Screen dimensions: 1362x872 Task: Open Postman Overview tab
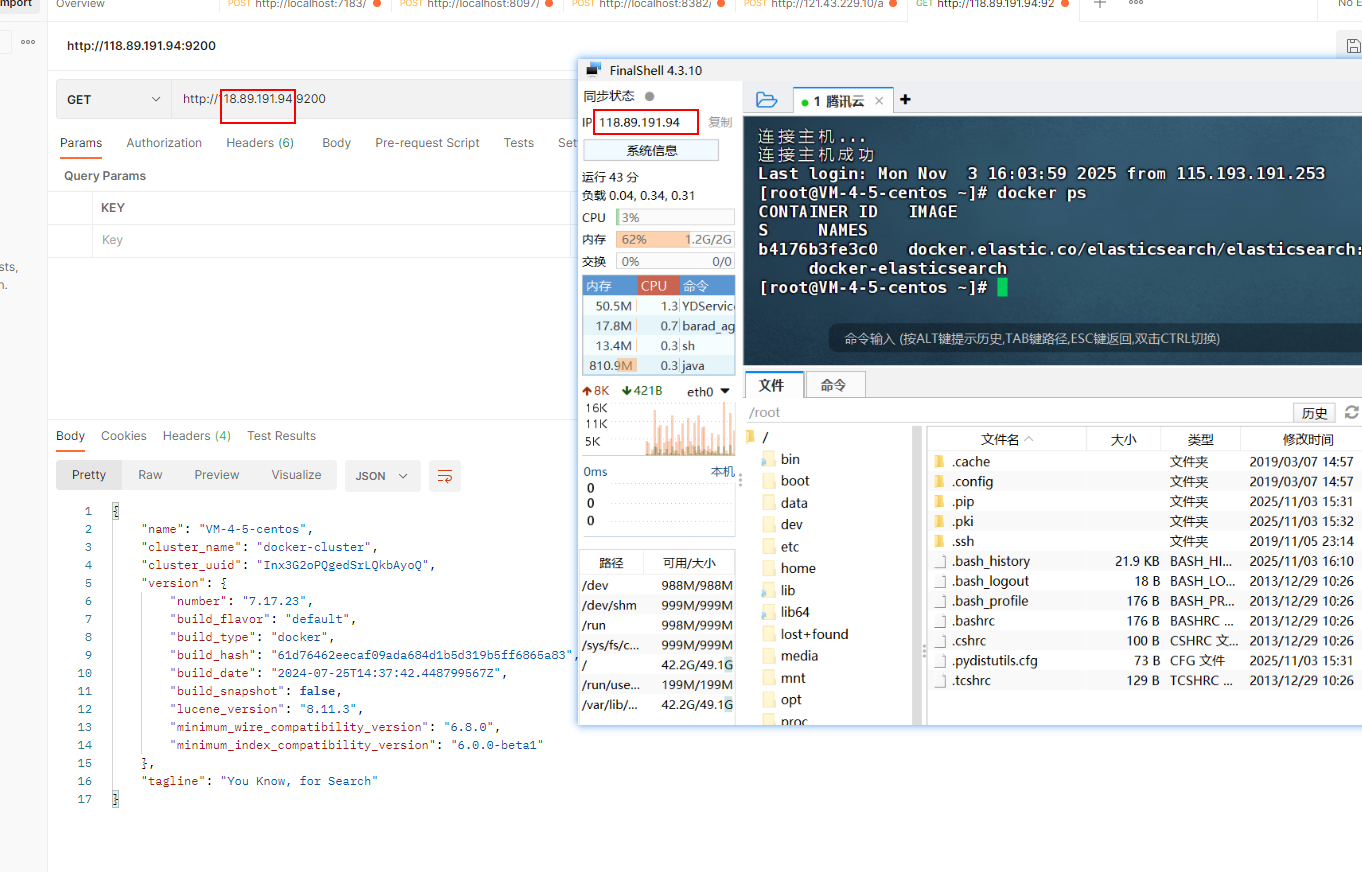click(x=80, y=4)
